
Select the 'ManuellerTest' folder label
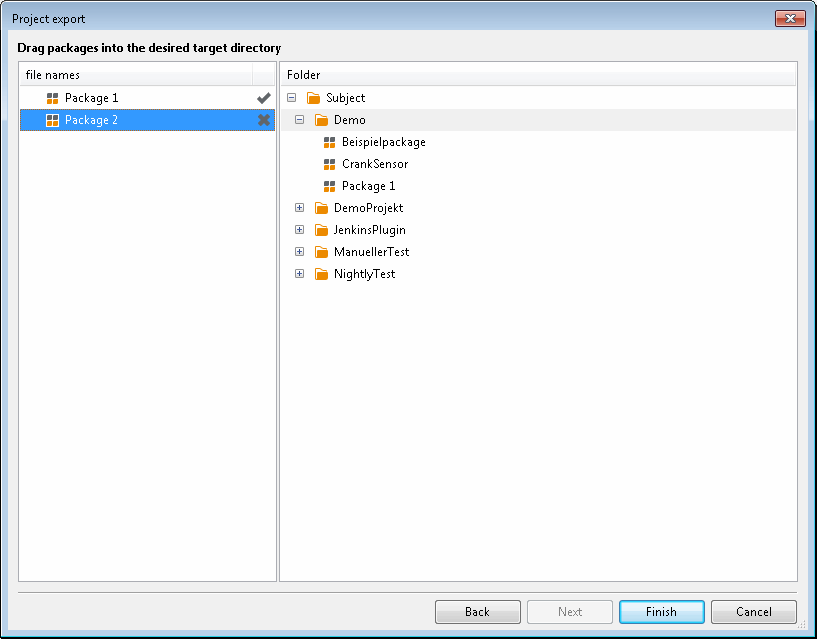(372, 252)
